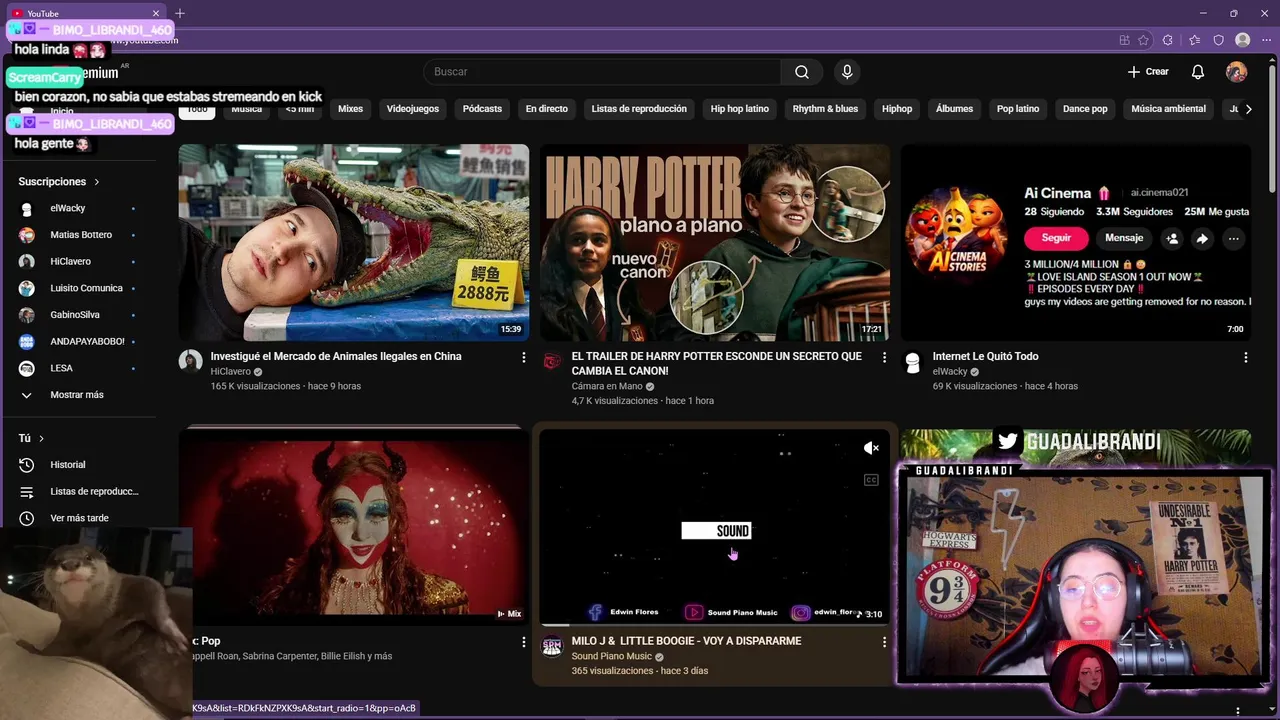
Task: Open the crocodile market video thumbnail
Action: (x=354, y=242)
